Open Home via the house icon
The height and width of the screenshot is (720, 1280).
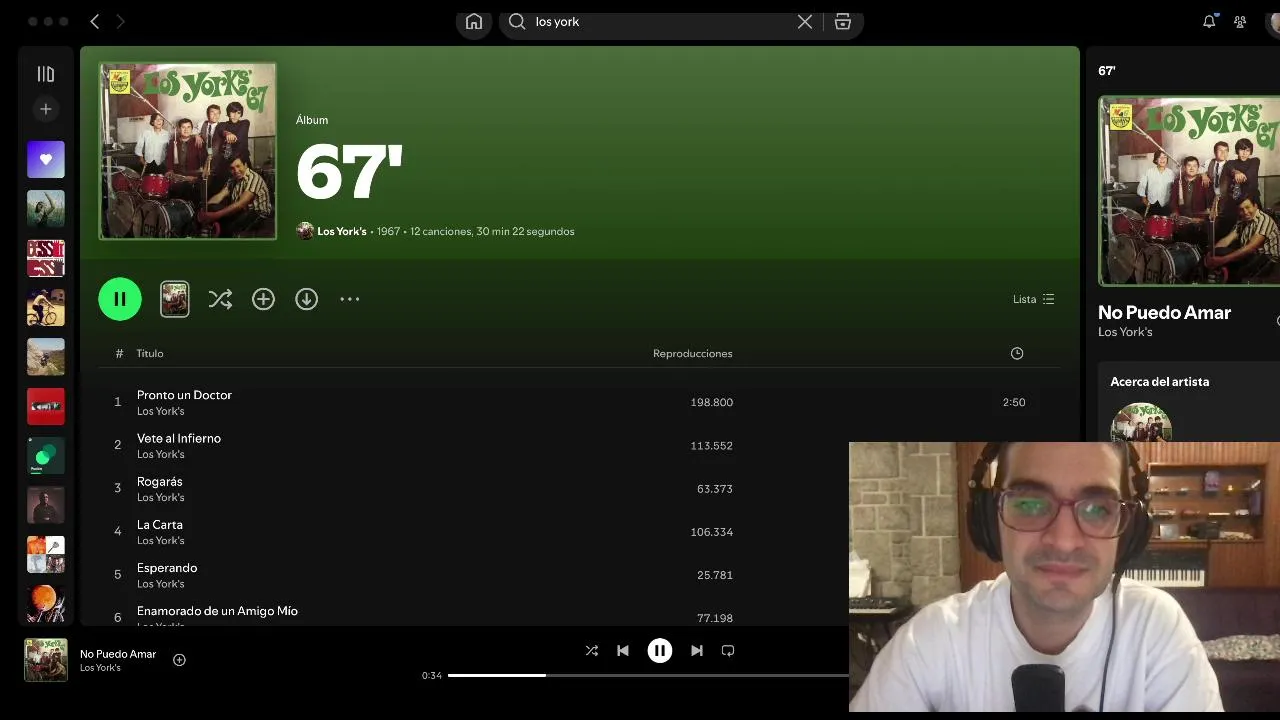pyautogui.click(x=474, y=21)
